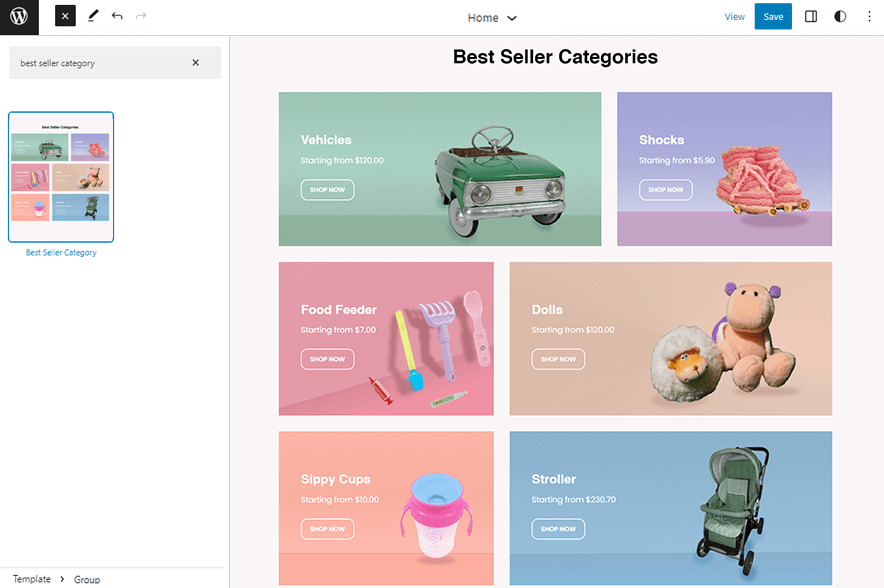The image size is (884, 588).
Task: Click the View link
Action: (x=735, y=17)
